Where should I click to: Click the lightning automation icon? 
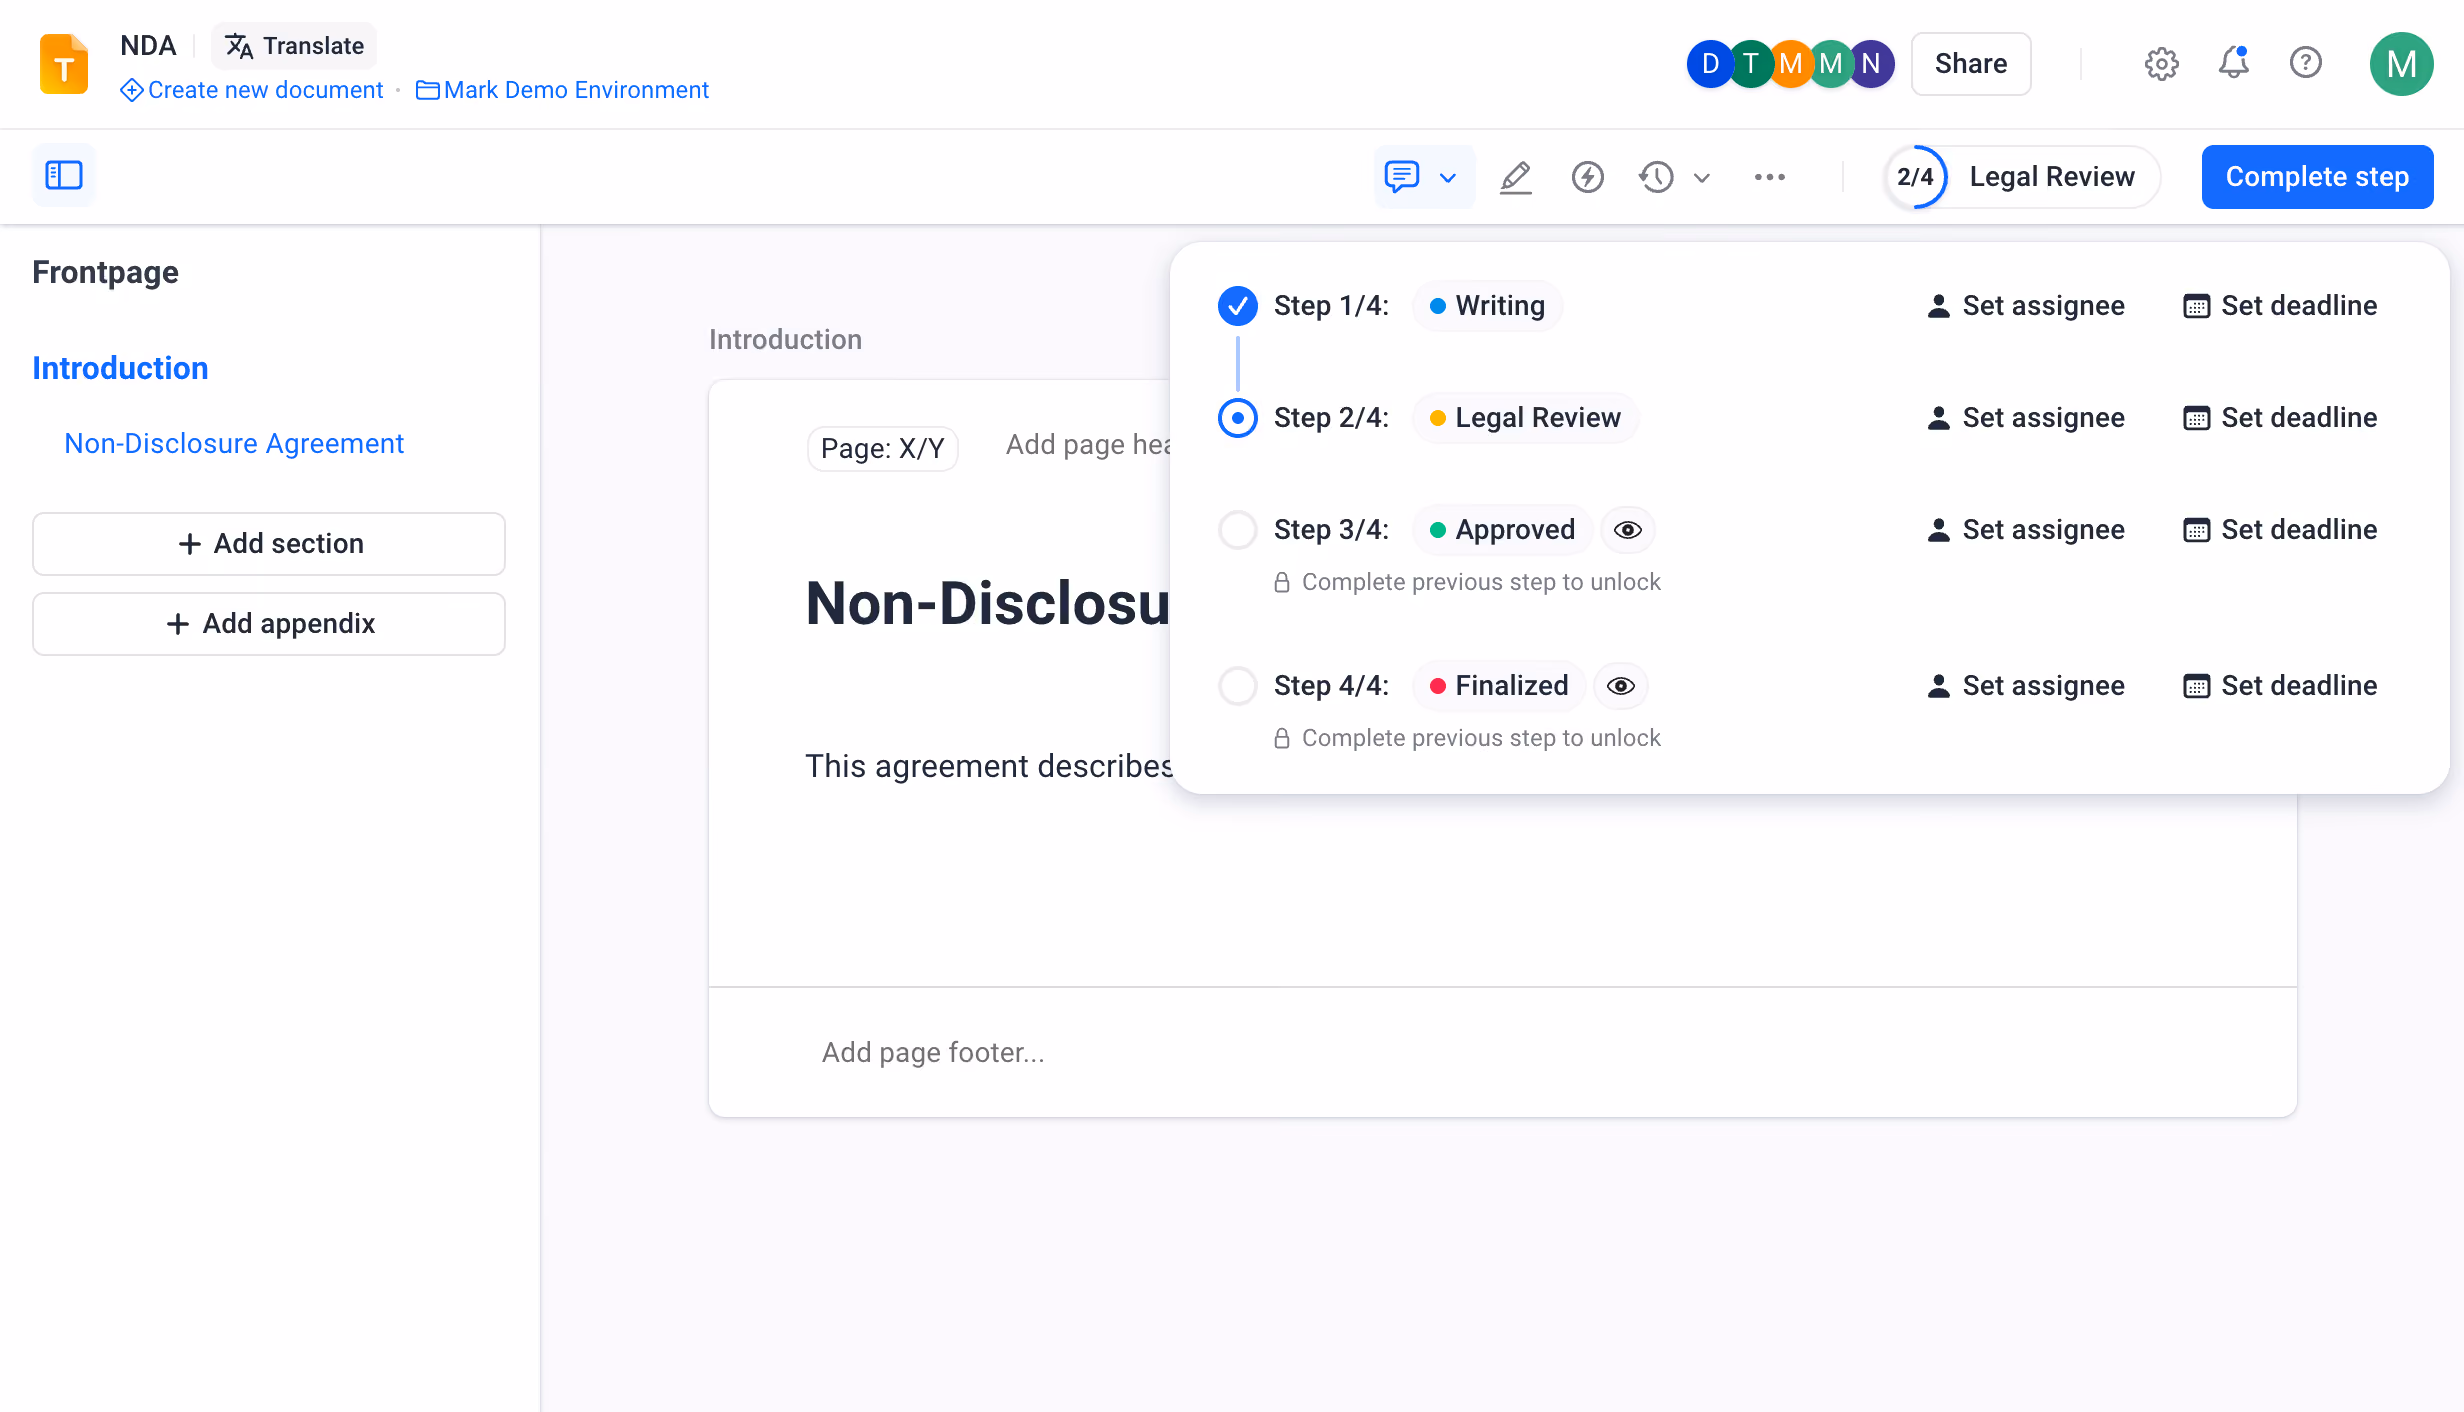tap(1588, 177)
